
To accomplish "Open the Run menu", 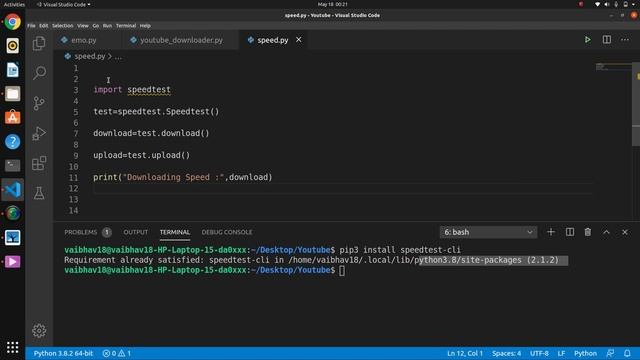I will 107,25.
